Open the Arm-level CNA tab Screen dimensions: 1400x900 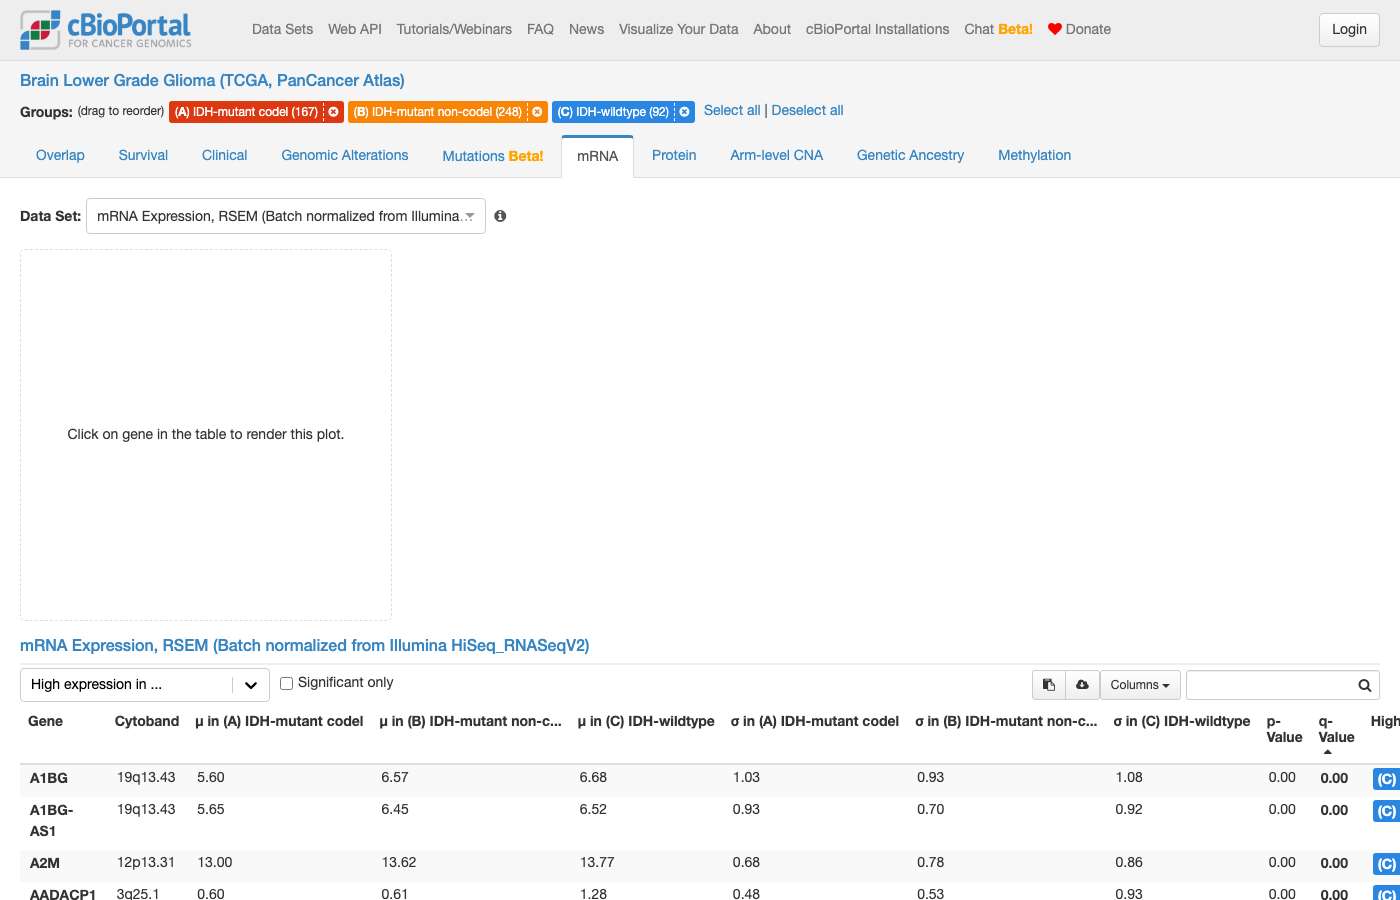point(777,155)
